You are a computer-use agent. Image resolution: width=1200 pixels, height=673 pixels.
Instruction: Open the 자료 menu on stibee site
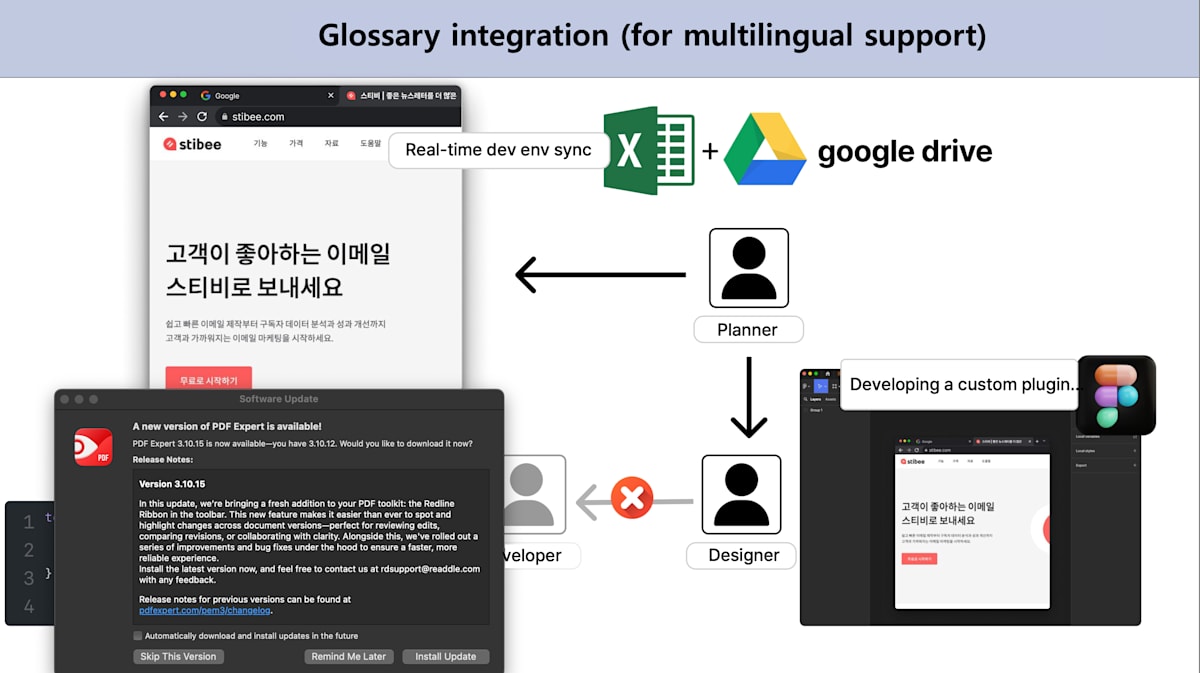[x=331, y=144]
